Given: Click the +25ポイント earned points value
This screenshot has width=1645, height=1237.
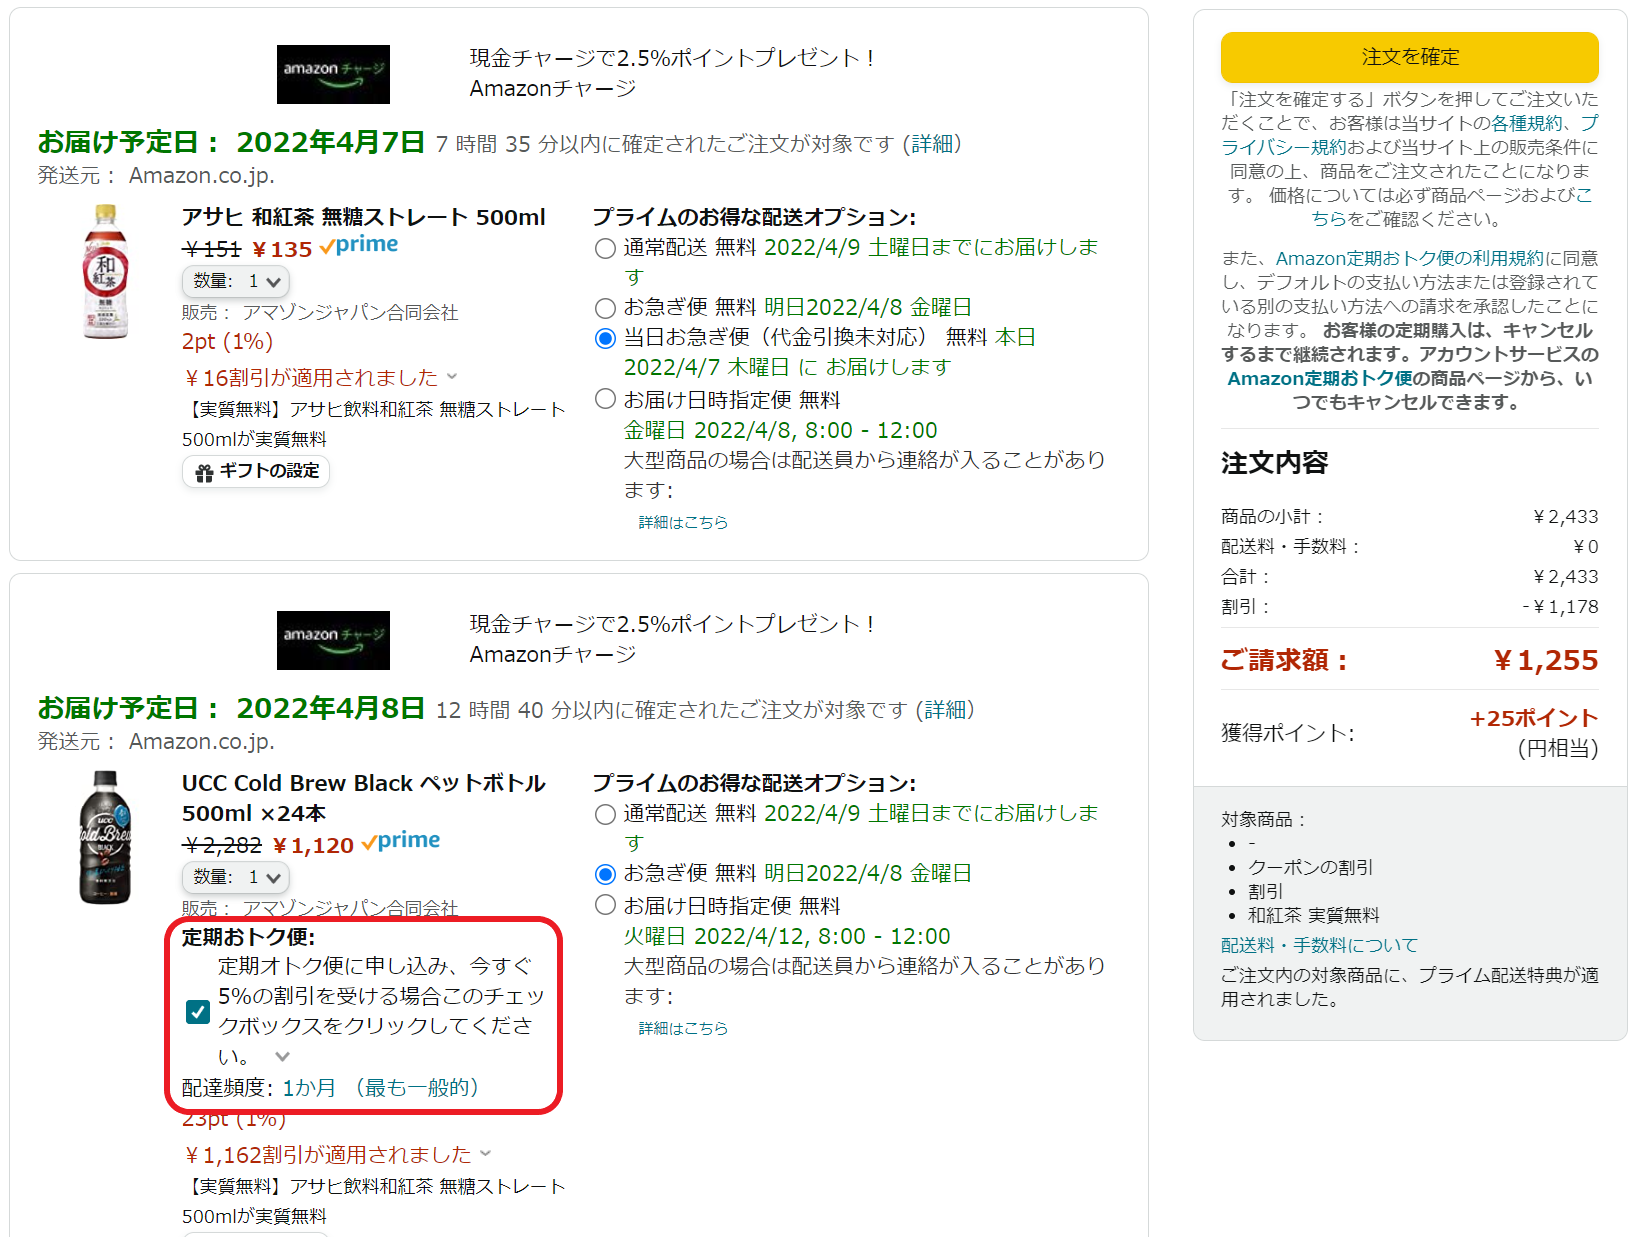Looking at the screenshot, I should [x=1534, y=718].
